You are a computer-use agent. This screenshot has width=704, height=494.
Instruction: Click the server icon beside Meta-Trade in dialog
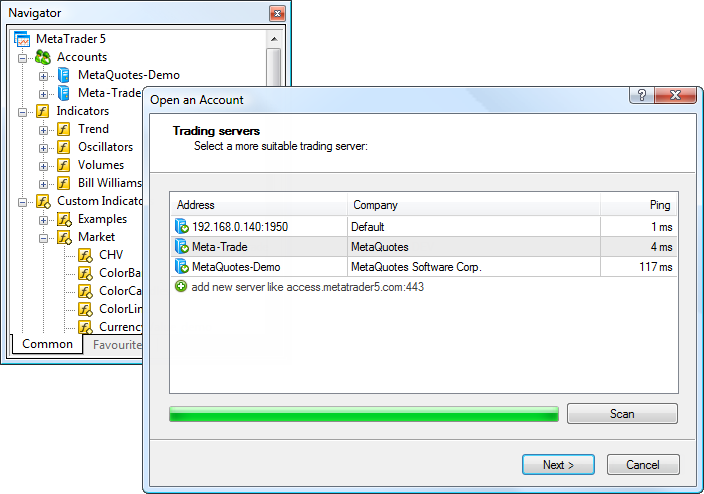pos(181,247)
